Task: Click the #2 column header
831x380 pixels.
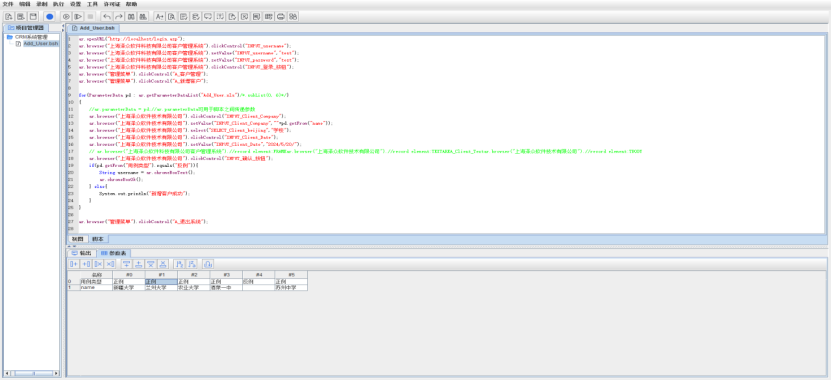Action: (193, 275)
